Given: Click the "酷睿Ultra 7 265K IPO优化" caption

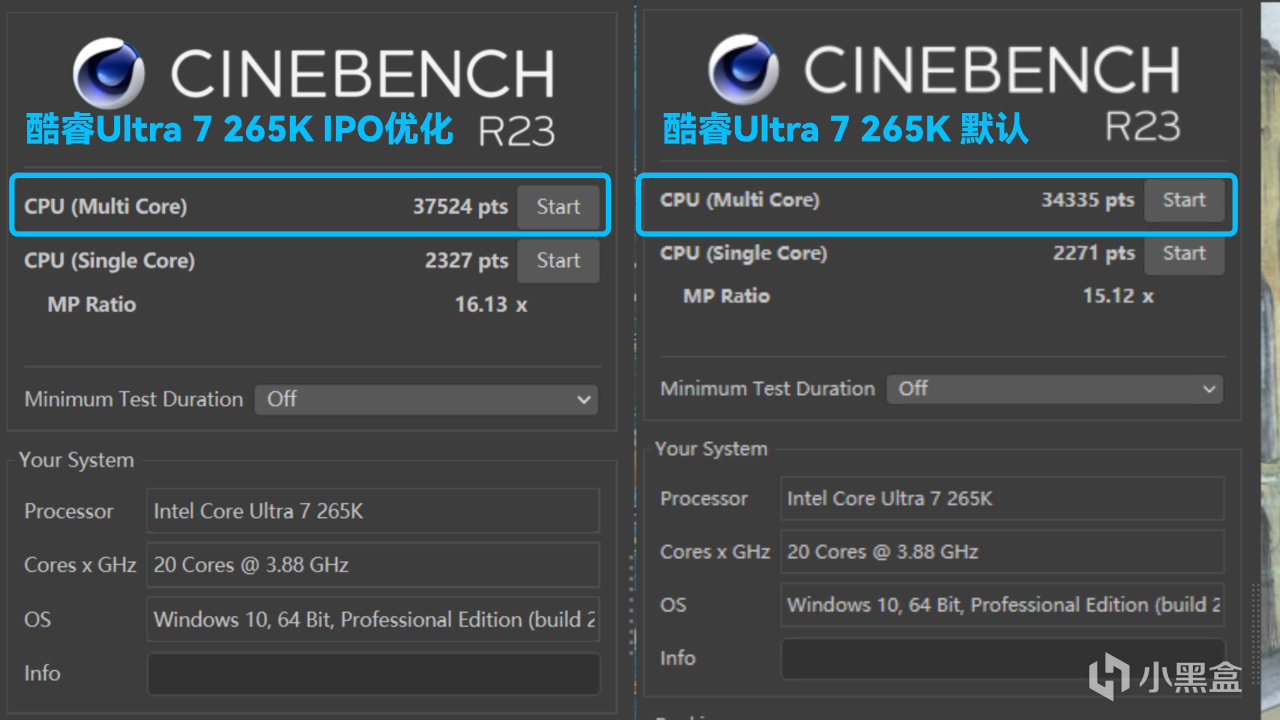Looking at the screenshot, I should coord(239,130).
